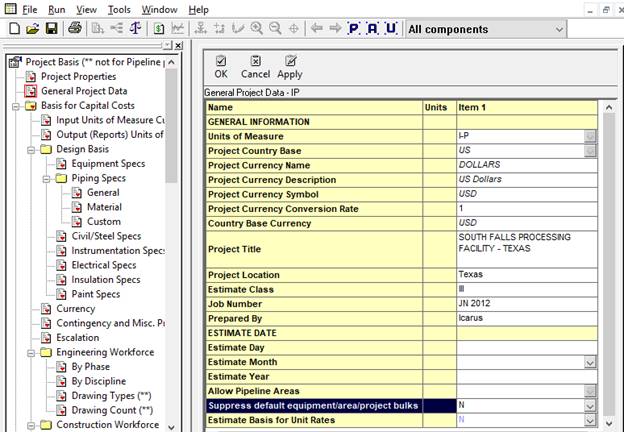
Task: Open Paint Specs tree item
Action: 96,294
